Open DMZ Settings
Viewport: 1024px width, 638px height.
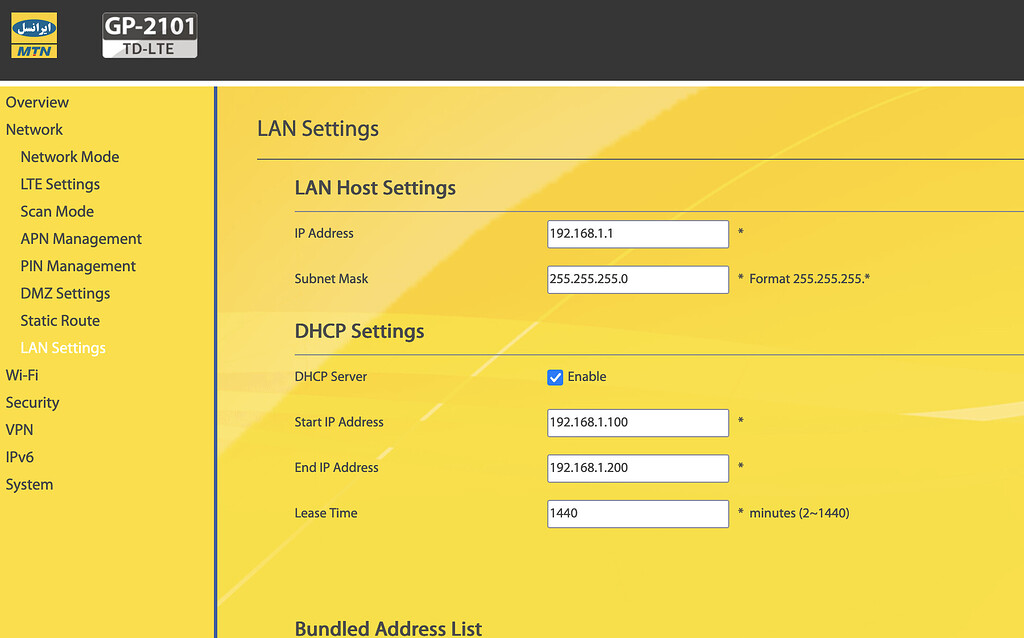(x=64, y=293)
